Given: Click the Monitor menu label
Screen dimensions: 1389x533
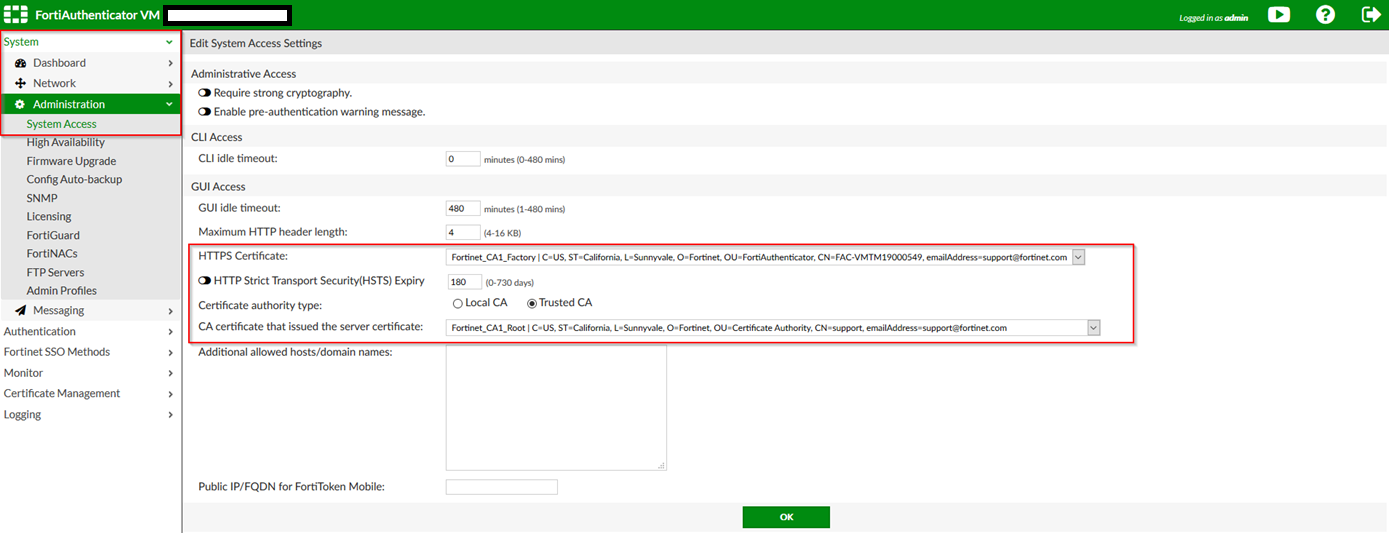Looking at the screenshot, I should tap(23, 373).
